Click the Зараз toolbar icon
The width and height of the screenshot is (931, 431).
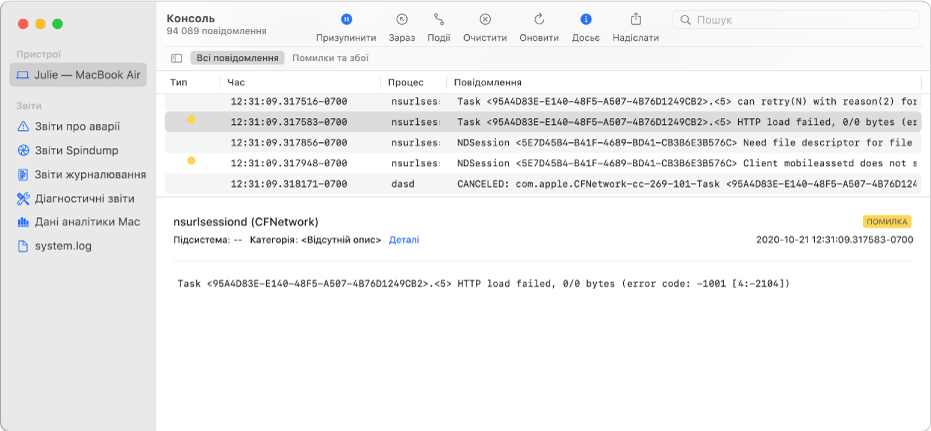tap(402, 20)
